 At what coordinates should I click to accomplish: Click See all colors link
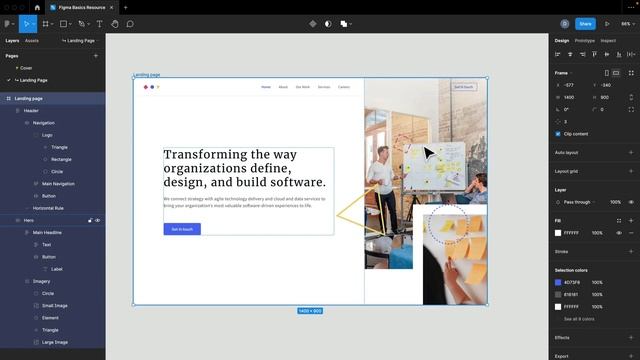(x=579, y=319)
